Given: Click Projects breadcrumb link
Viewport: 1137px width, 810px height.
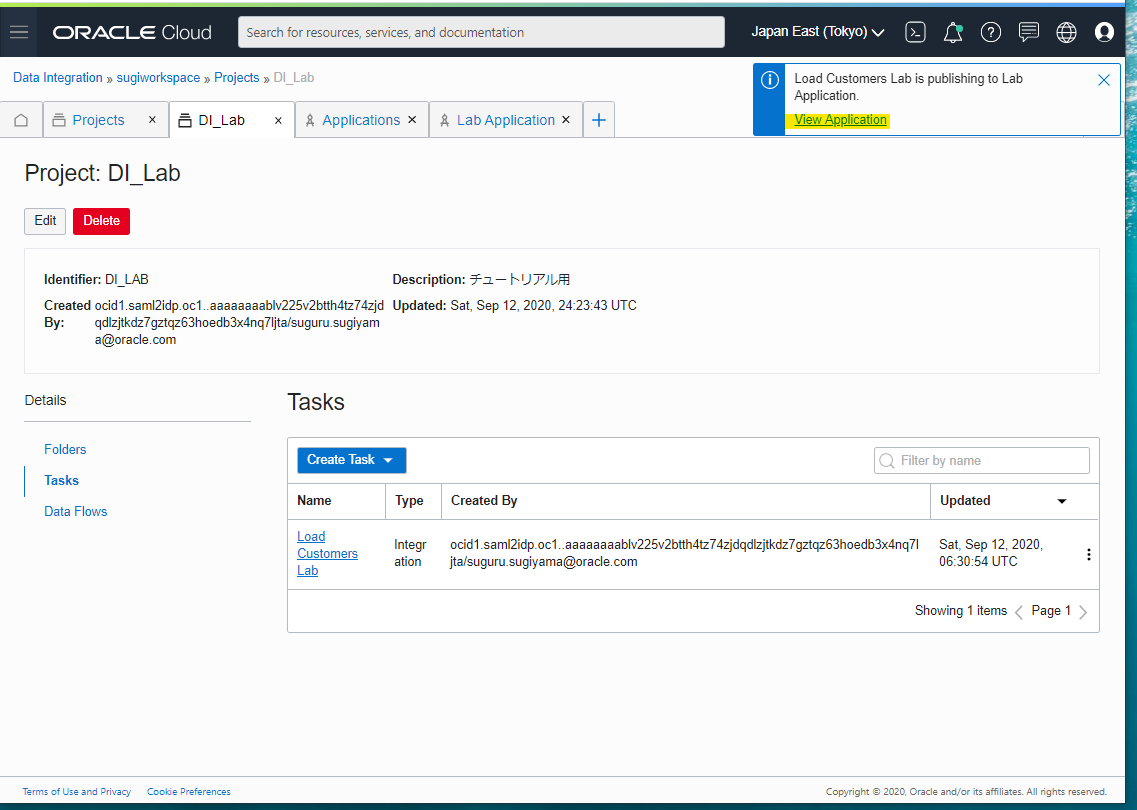Looking at the screenshot, I should coord(236,78).
